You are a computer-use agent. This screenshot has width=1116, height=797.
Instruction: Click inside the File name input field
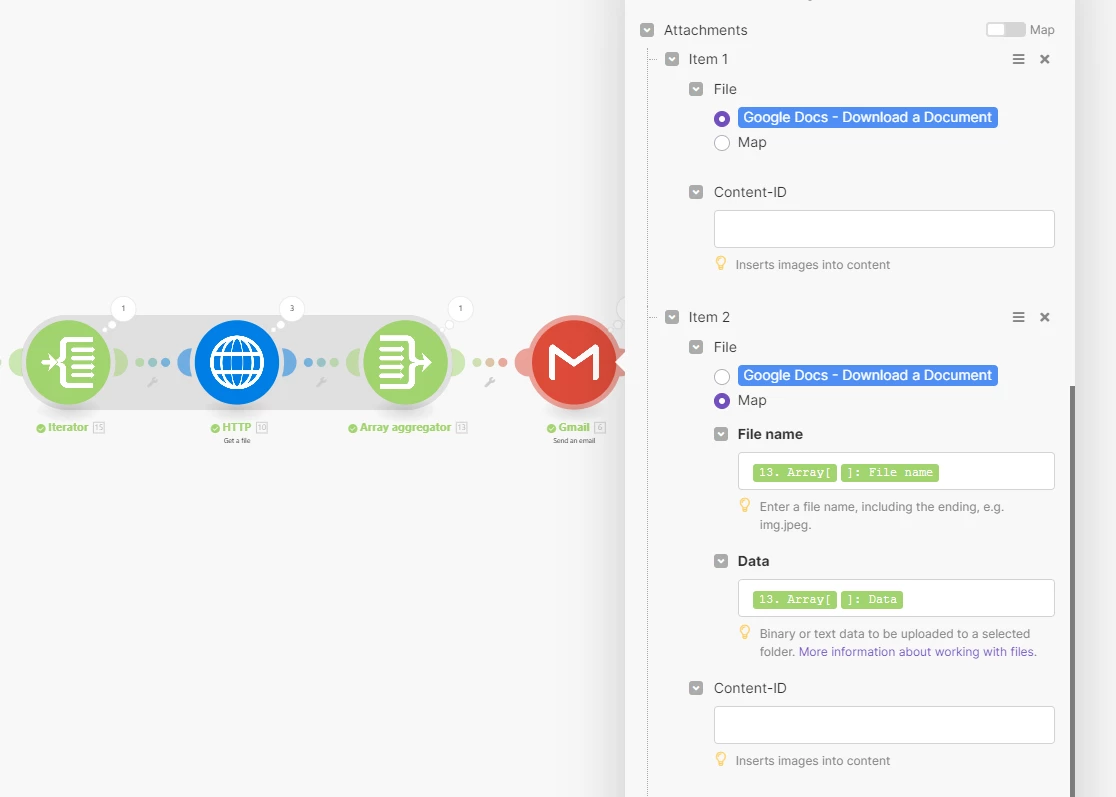click(x=896, y=471)
